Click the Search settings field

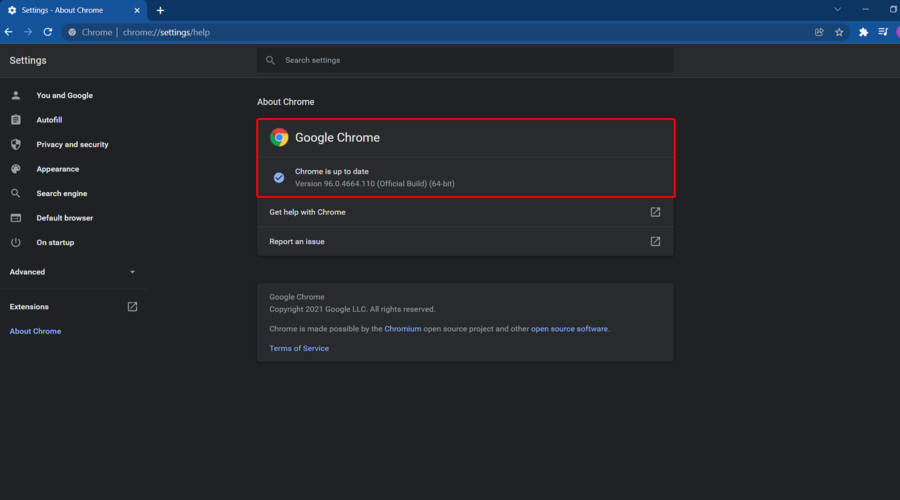coord(465,60)
